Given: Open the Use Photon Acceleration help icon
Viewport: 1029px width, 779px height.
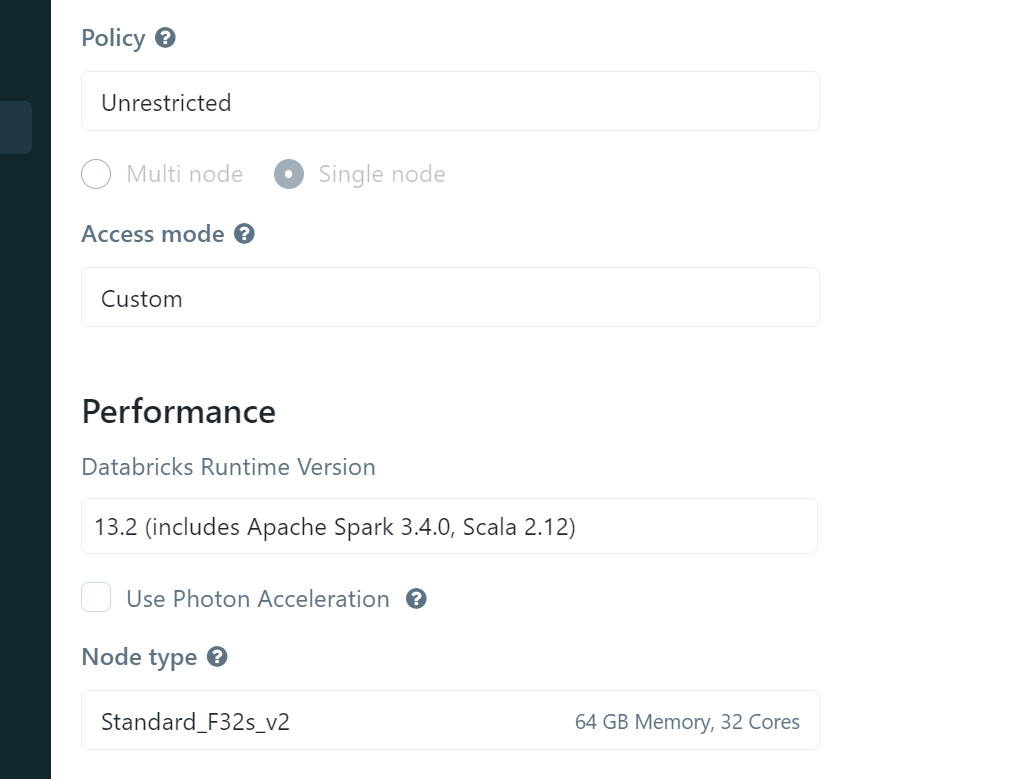Looking at the screenshot, I should (x=416, y=598).
